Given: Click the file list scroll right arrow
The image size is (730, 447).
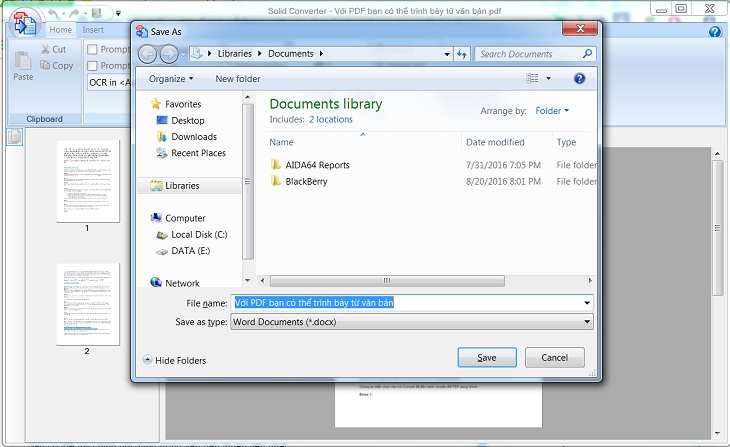Looking at the screenshot, I should point(590,281).
